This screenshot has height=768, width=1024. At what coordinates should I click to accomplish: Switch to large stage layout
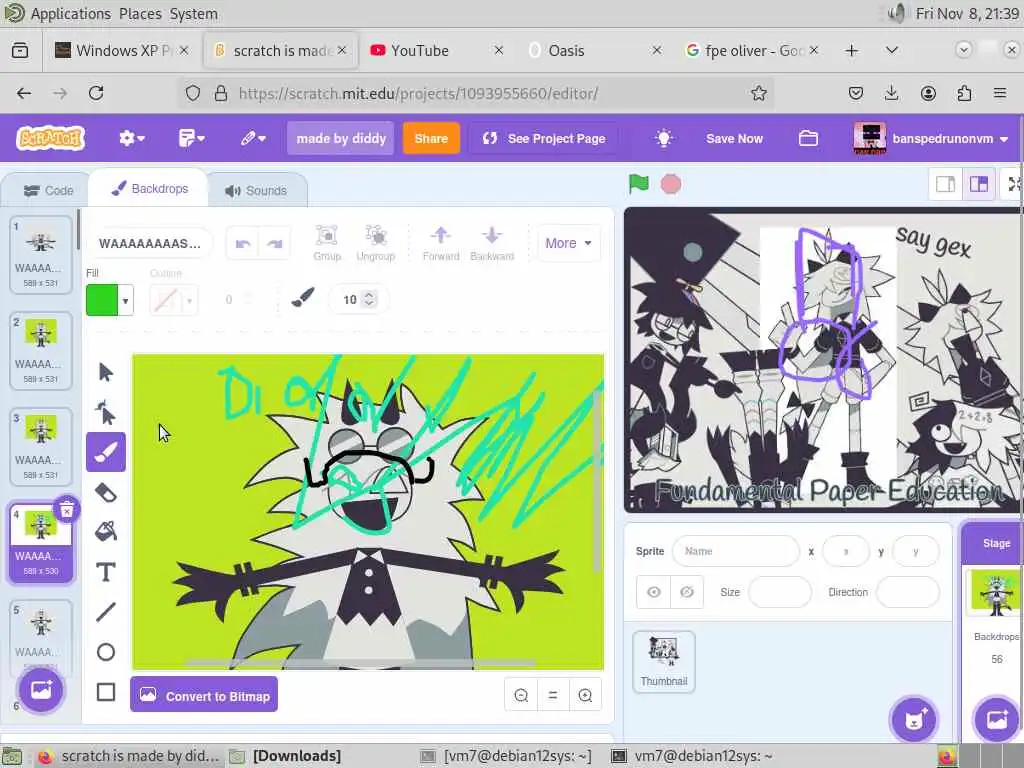click(x=978, y=184)
